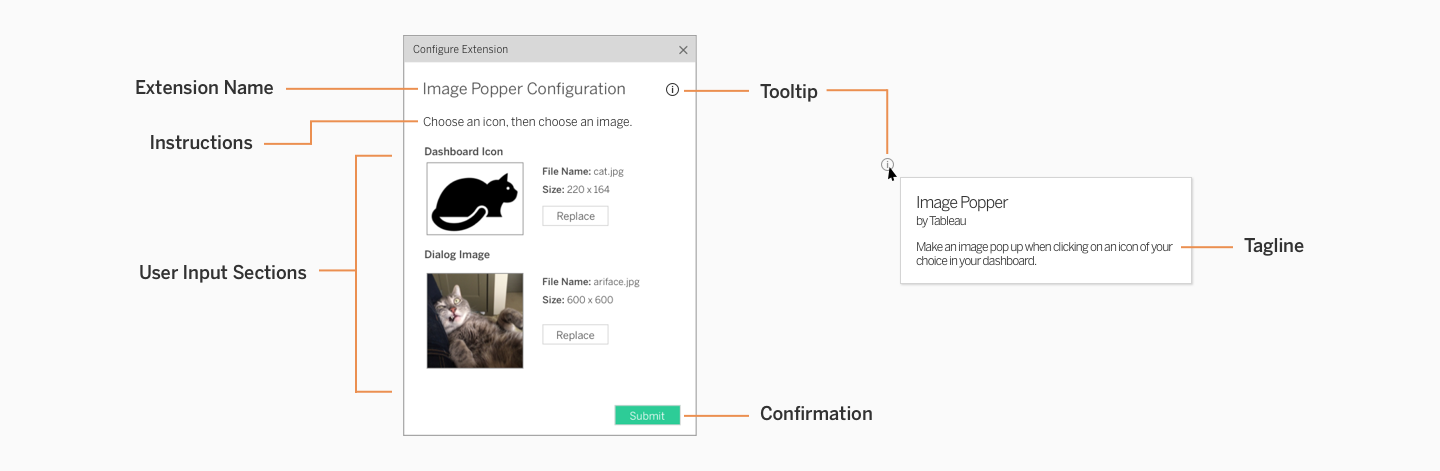Image resolution: width=1440 pixels, height=471 pixels.
Task: Select the gray cat photo dialog image
Action: (x=475, y=321)
